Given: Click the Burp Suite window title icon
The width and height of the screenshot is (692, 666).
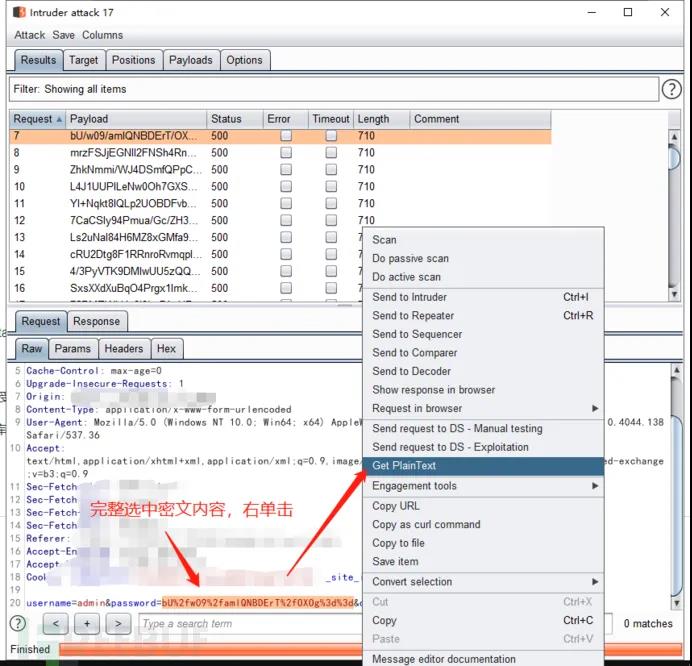Looking at the screenshot, I should coord(19,12).
